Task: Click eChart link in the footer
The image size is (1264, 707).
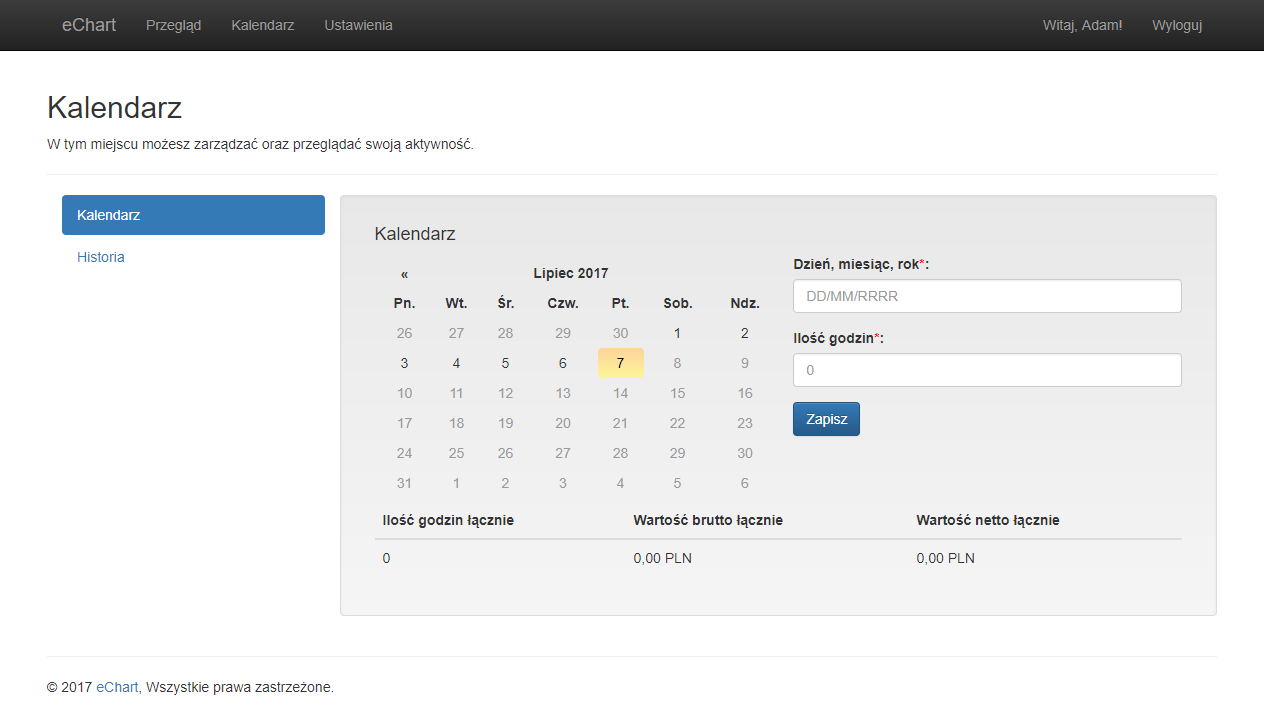Action: pos(117,687)
